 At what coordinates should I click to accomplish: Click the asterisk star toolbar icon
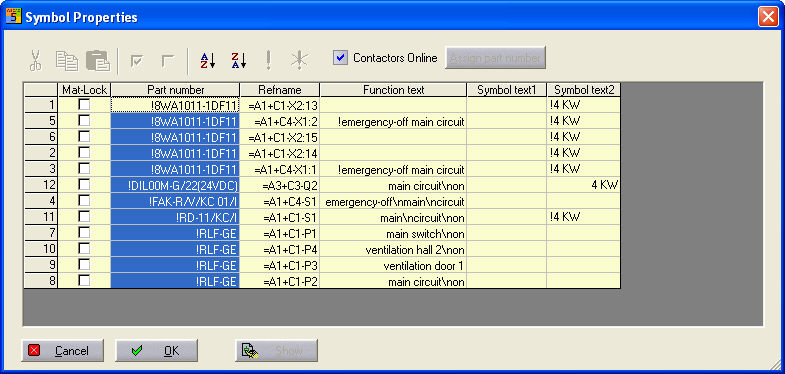(300, 60)
